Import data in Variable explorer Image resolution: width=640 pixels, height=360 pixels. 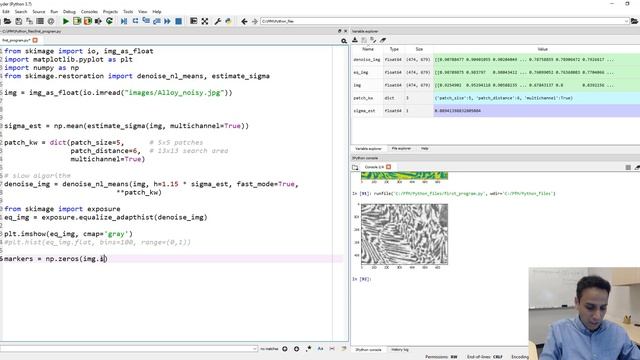[355, 40]
